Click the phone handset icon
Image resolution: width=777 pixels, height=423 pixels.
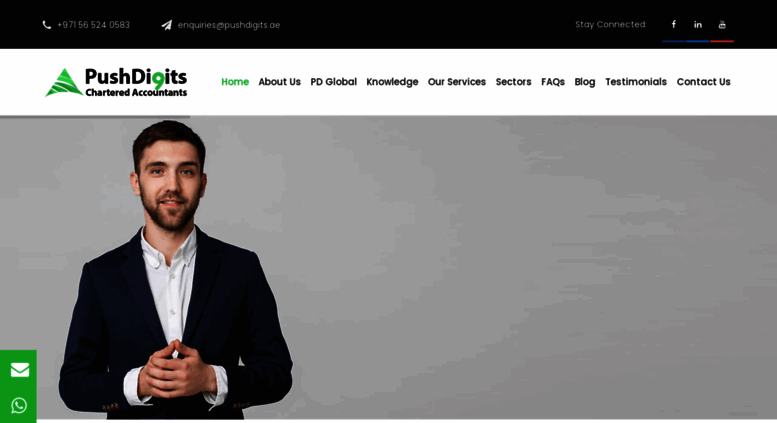point(47,25)
